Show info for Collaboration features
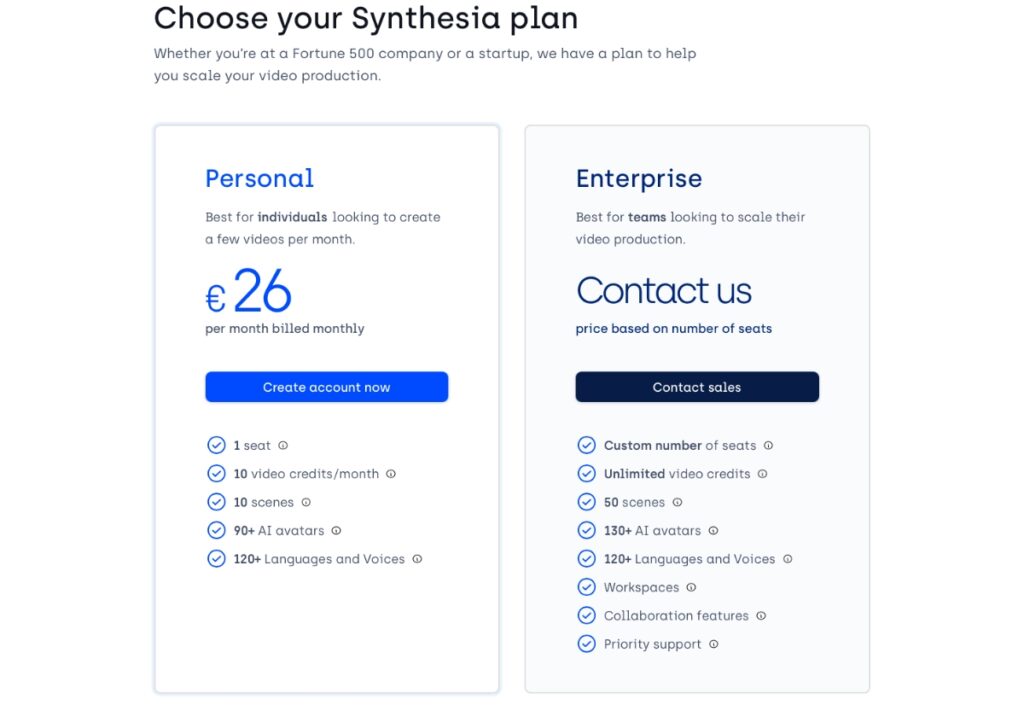Viewport: 1024px width, 717px height. click(761, 616)
